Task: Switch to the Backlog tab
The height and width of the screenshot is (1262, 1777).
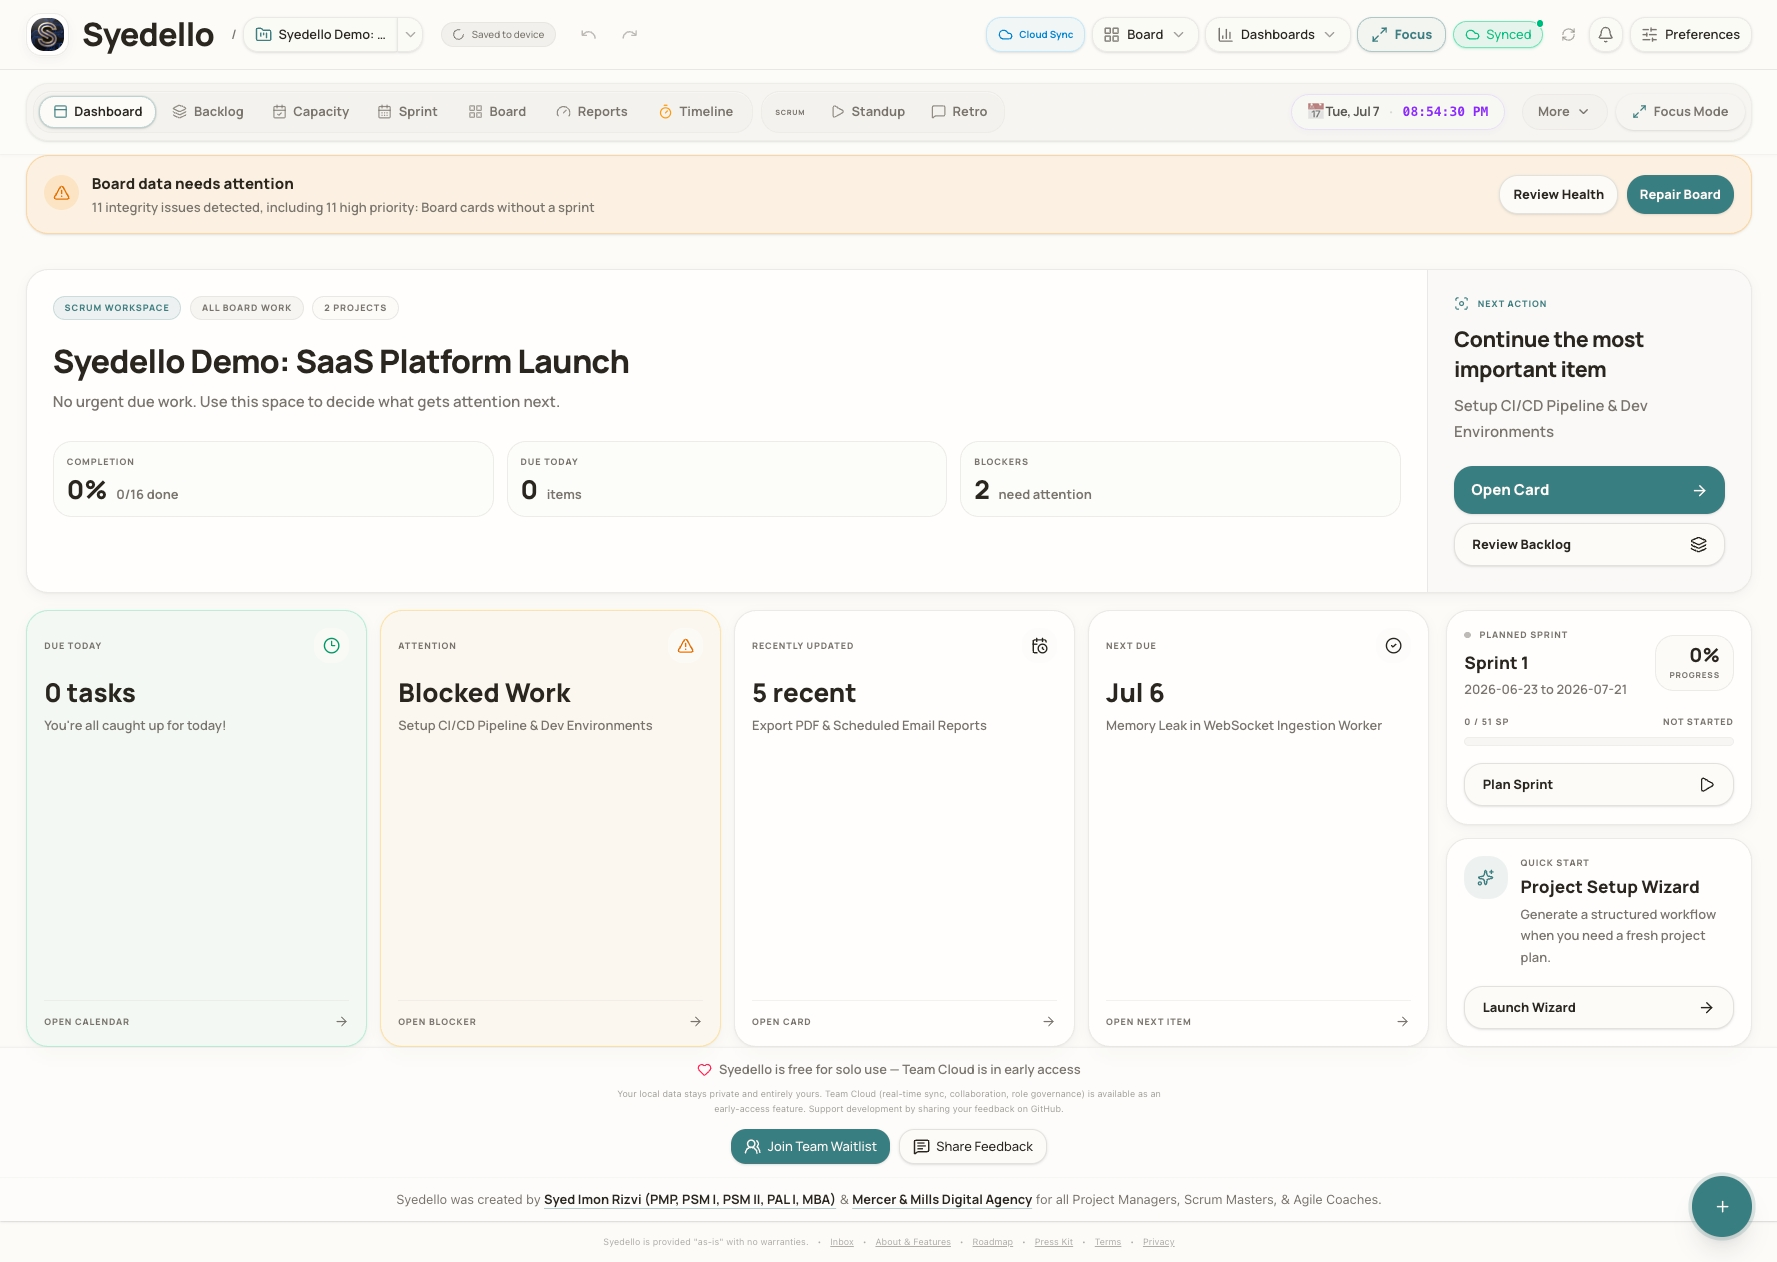Action: (208, 111)
